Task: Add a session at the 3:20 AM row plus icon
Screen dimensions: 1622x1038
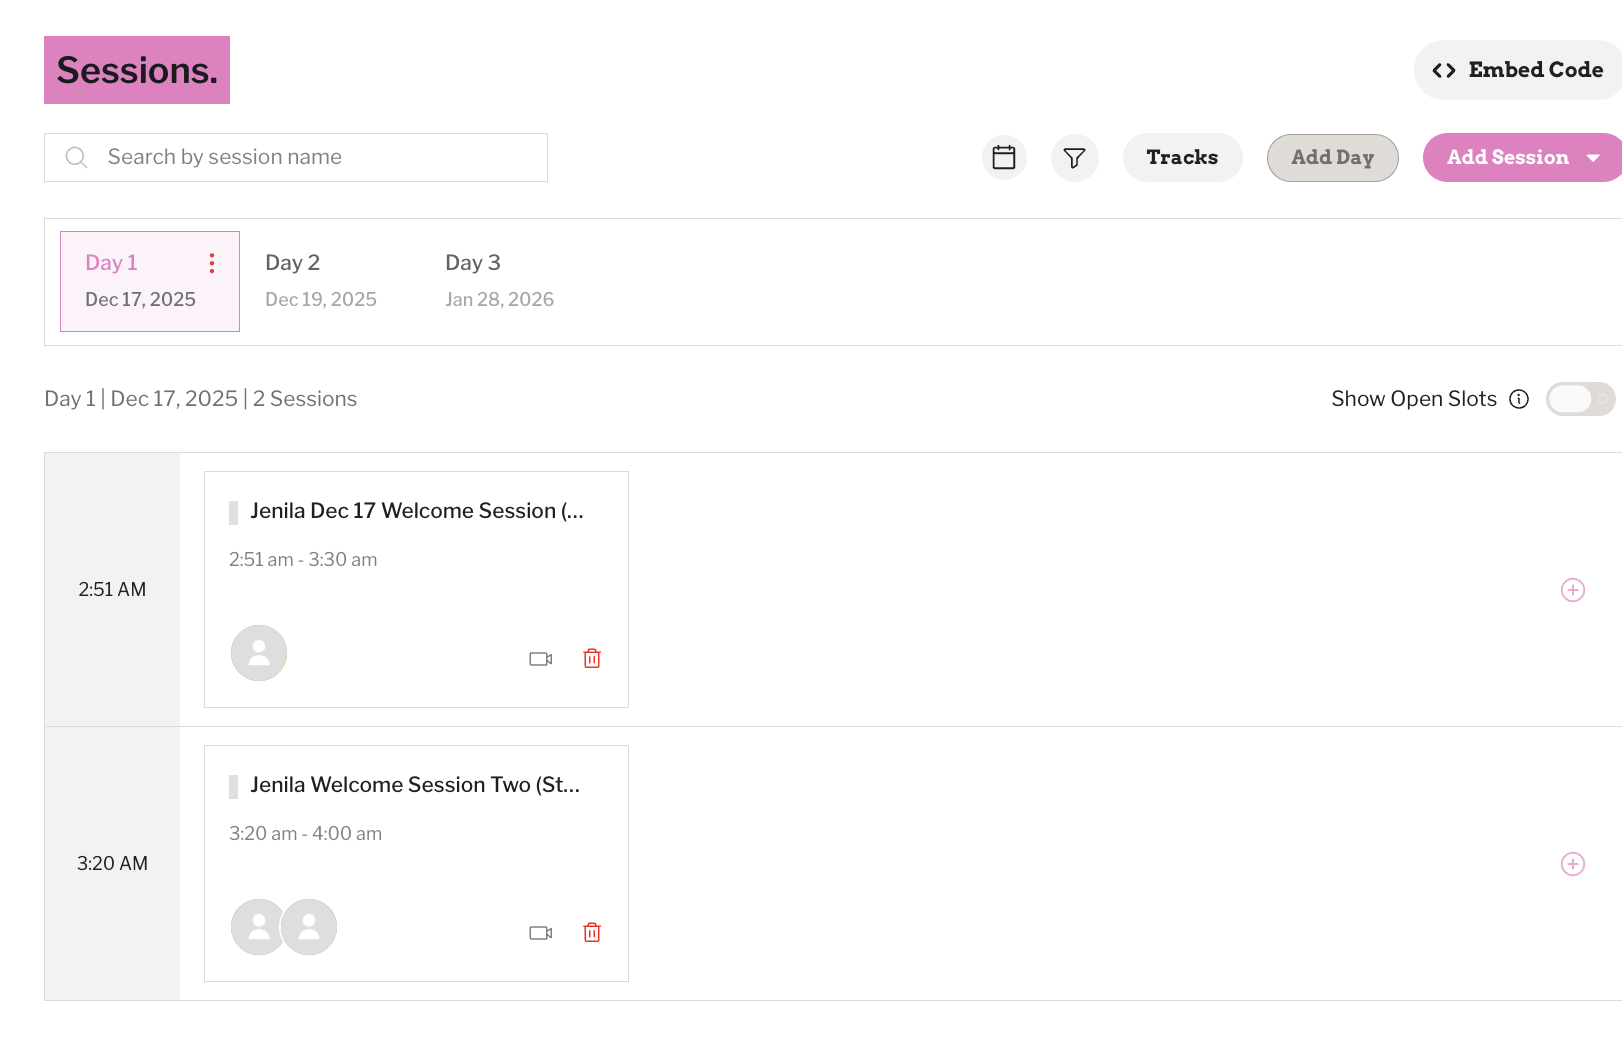Action: [1573, 864]
